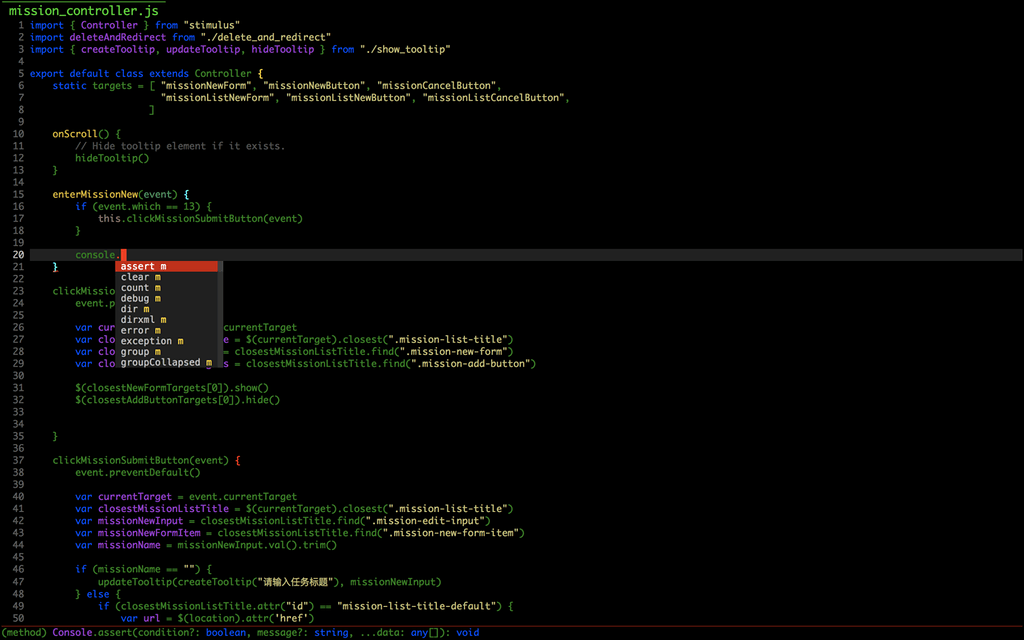The width and height of the screenshot is (1024, 640).
Task: Click the red cursor block after console.
Action: click(x=122, y=254)
